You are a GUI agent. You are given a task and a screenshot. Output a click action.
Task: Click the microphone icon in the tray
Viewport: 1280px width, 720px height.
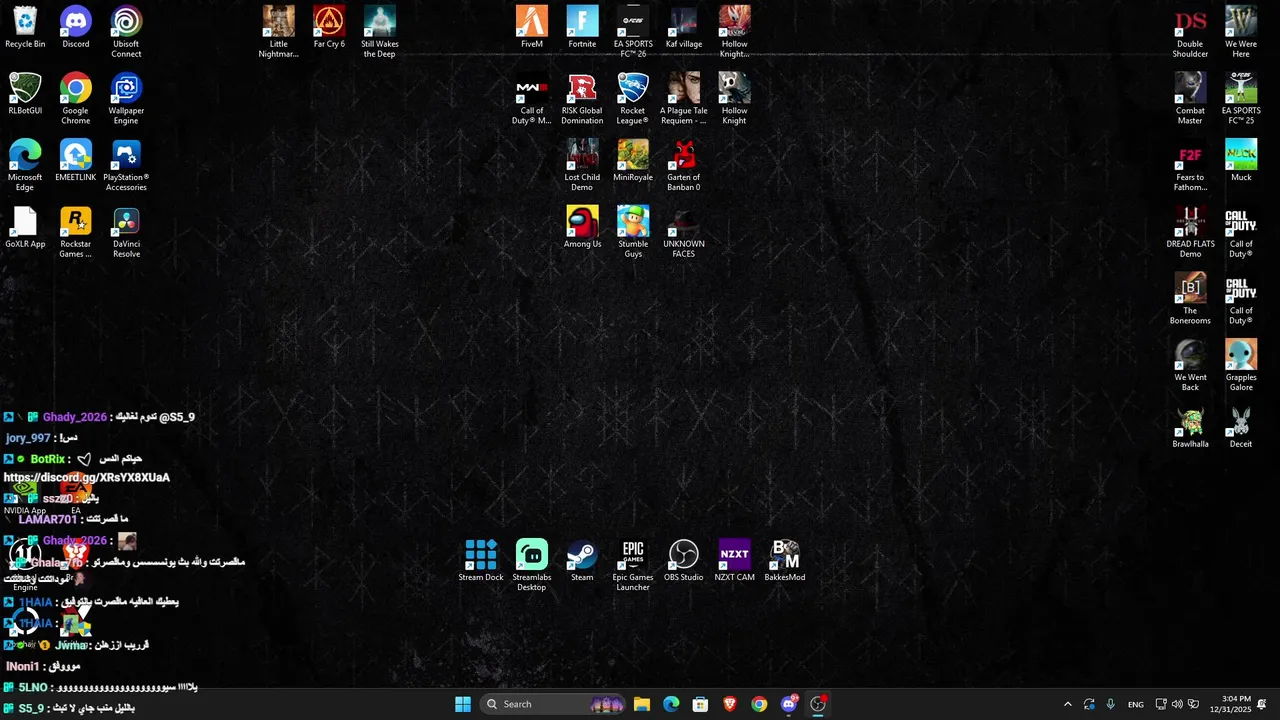click(1110, 704)
